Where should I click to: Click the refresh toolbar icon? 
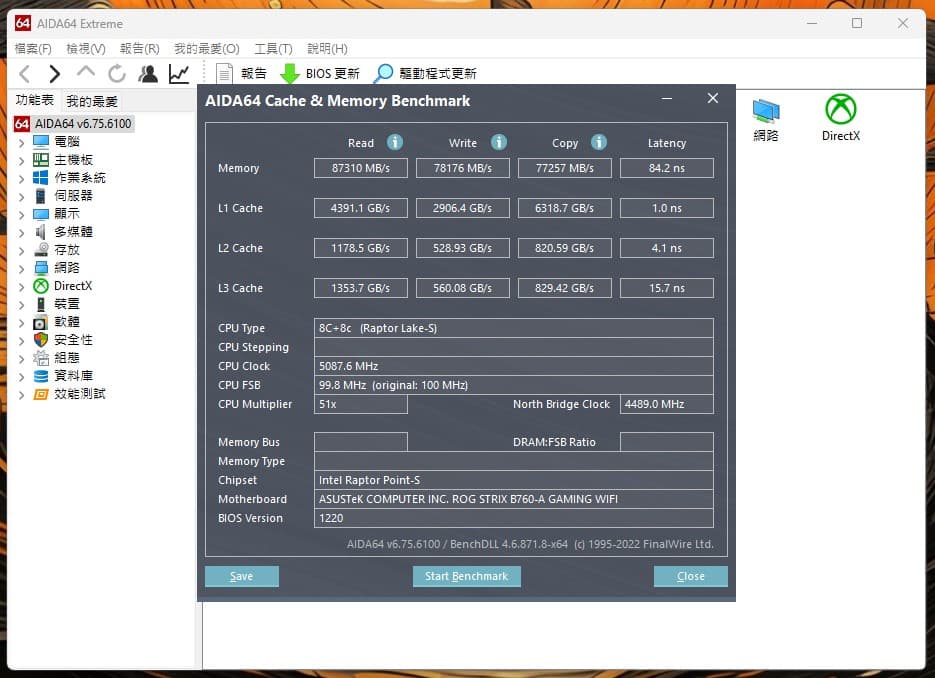[117, 74]
